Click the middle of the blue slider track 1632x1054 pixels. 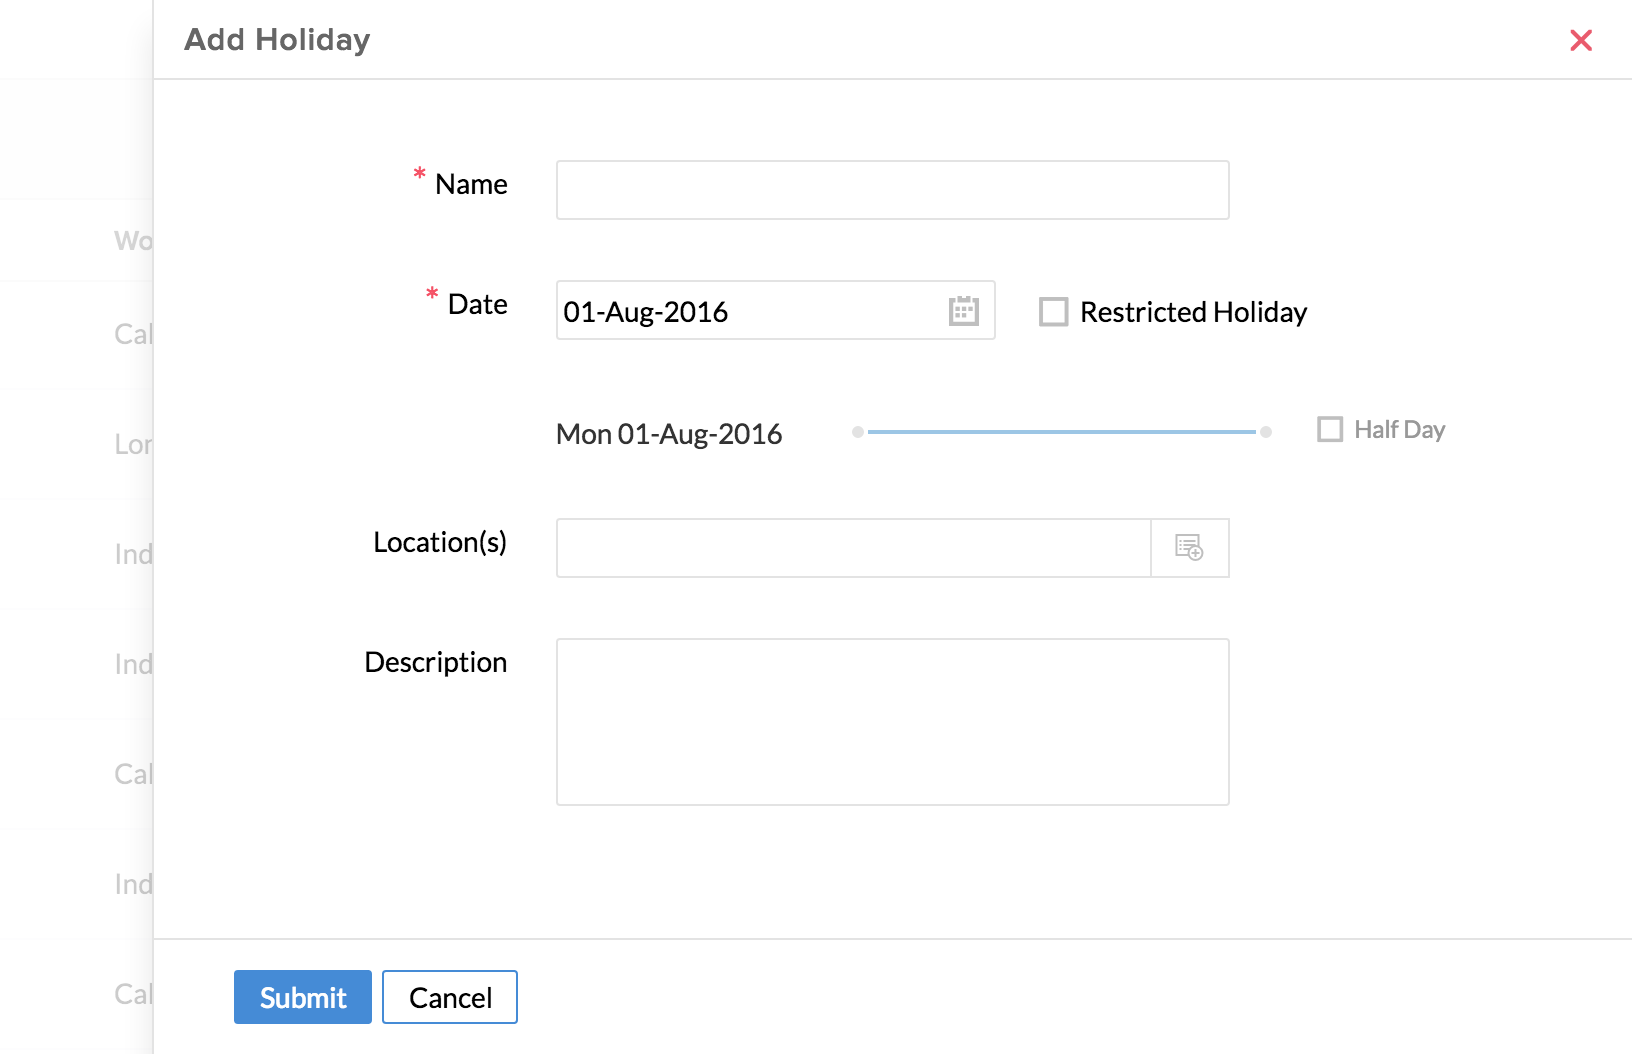(1062, 432)
